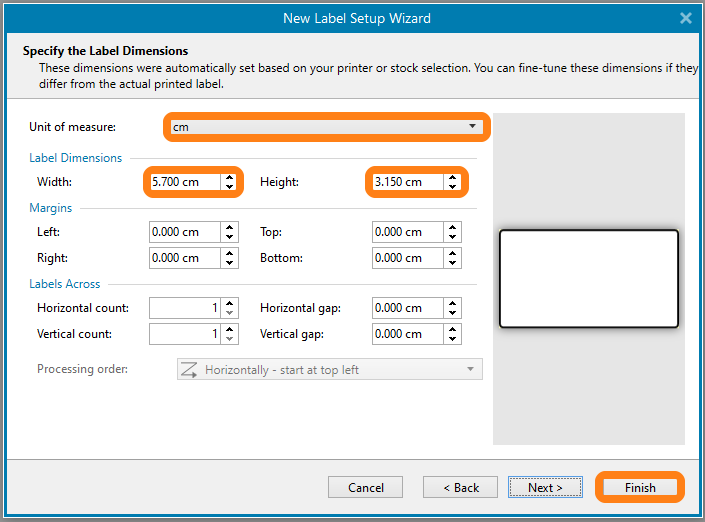
Task: Decrease the Vertical gap value
Action: click(x=453, y=339)
